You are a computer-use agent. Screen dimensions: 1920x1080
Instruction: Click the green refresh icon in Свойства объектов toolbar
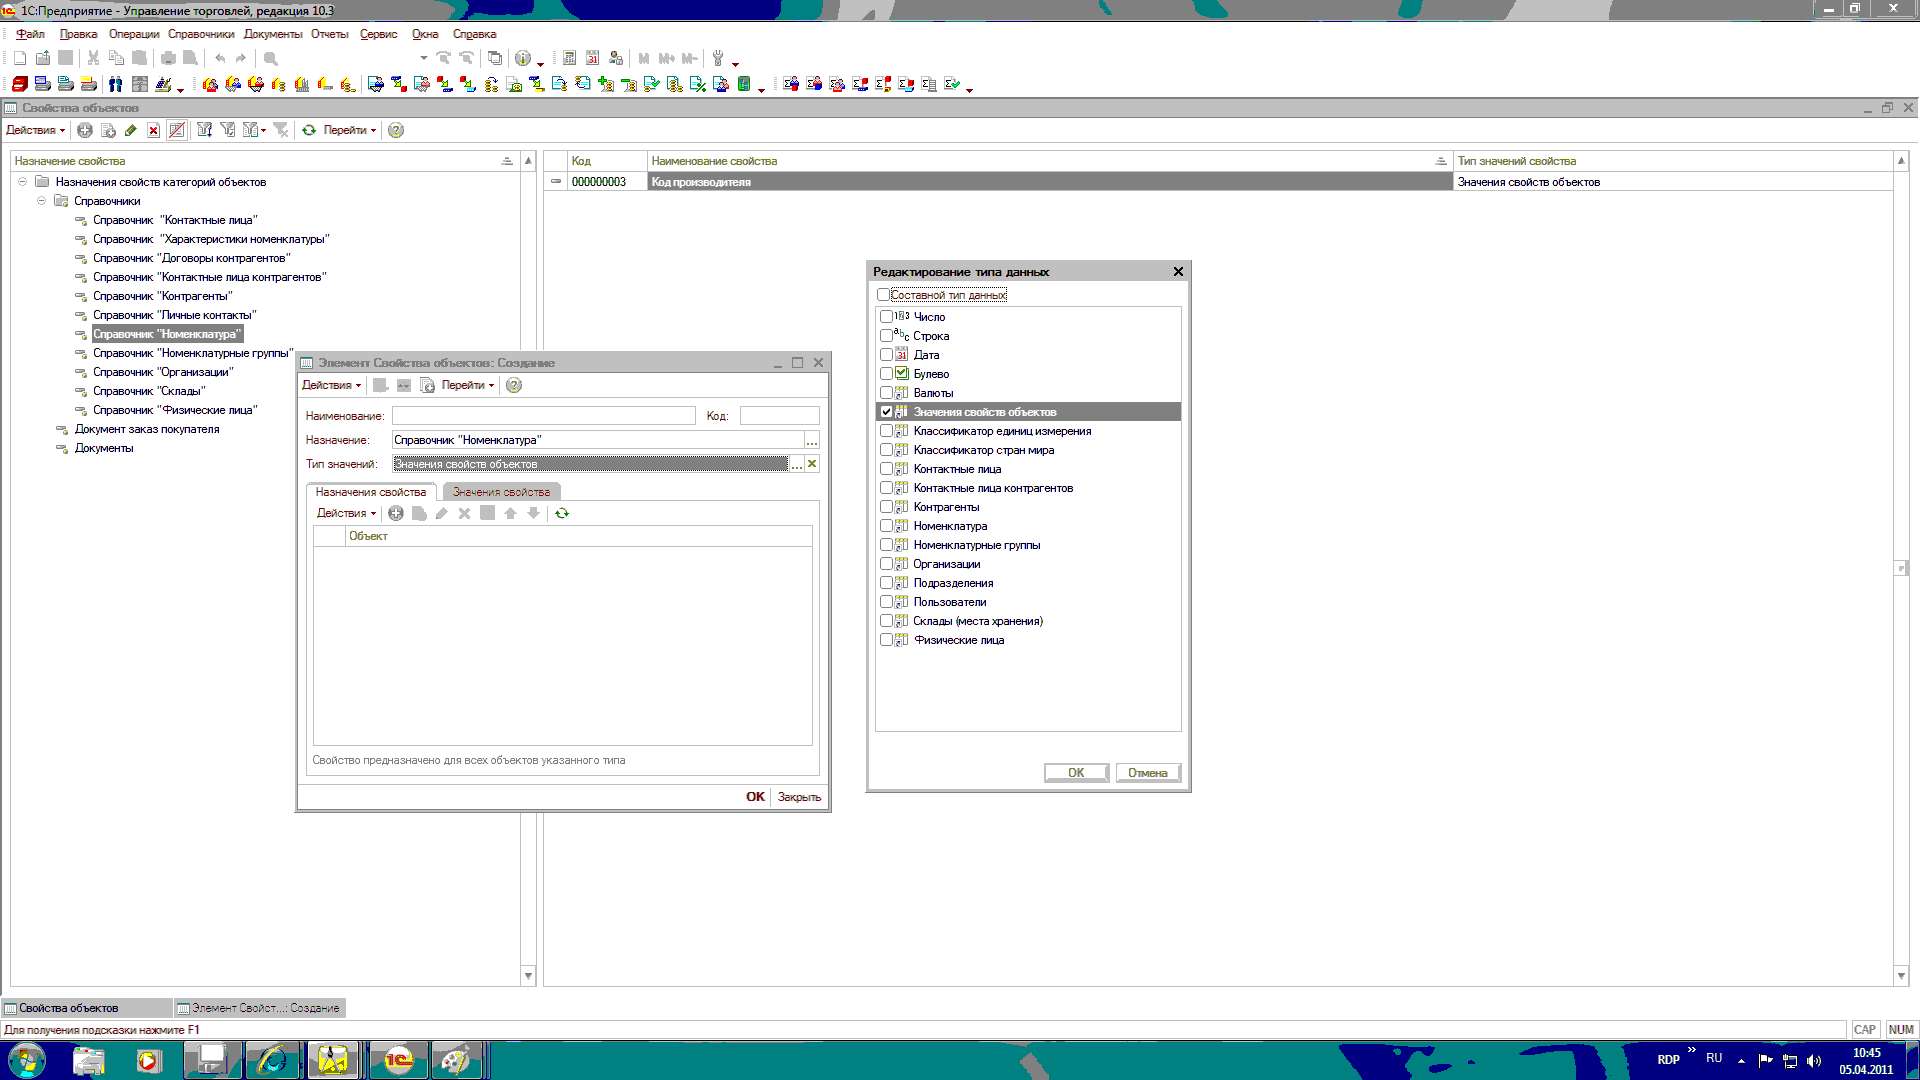point(309,130)
